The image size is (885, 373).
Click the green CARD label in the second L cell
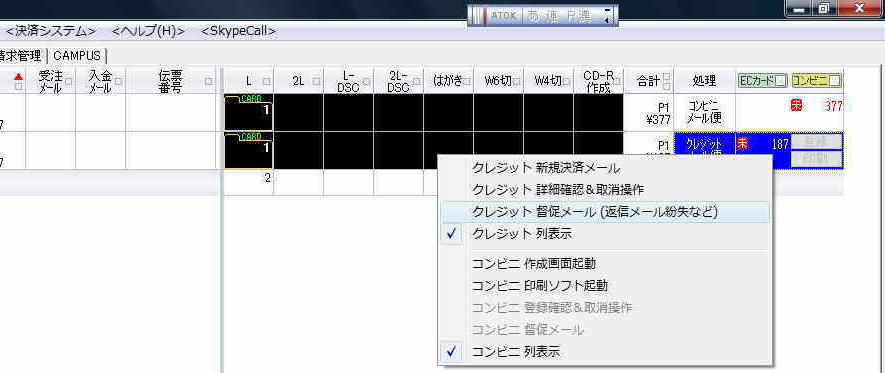tap(250, 137)
